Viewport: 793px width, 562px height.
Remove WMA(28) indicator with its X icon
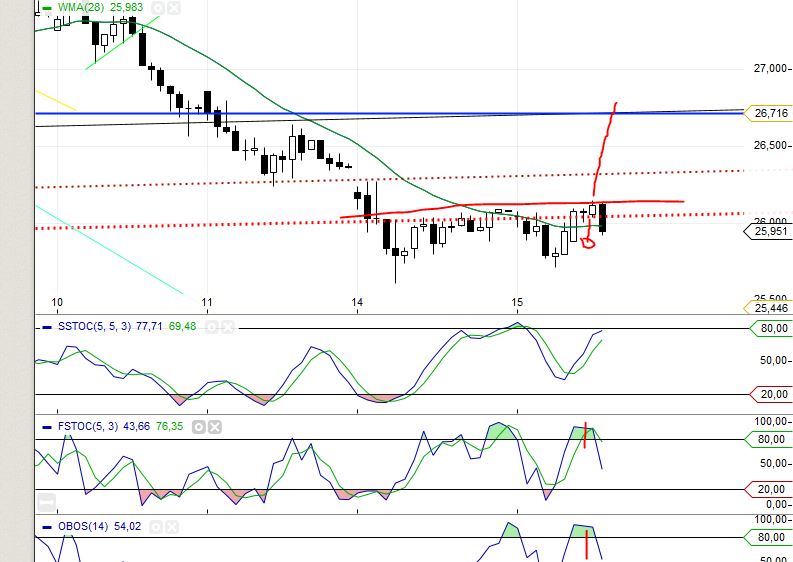[173, 8]
